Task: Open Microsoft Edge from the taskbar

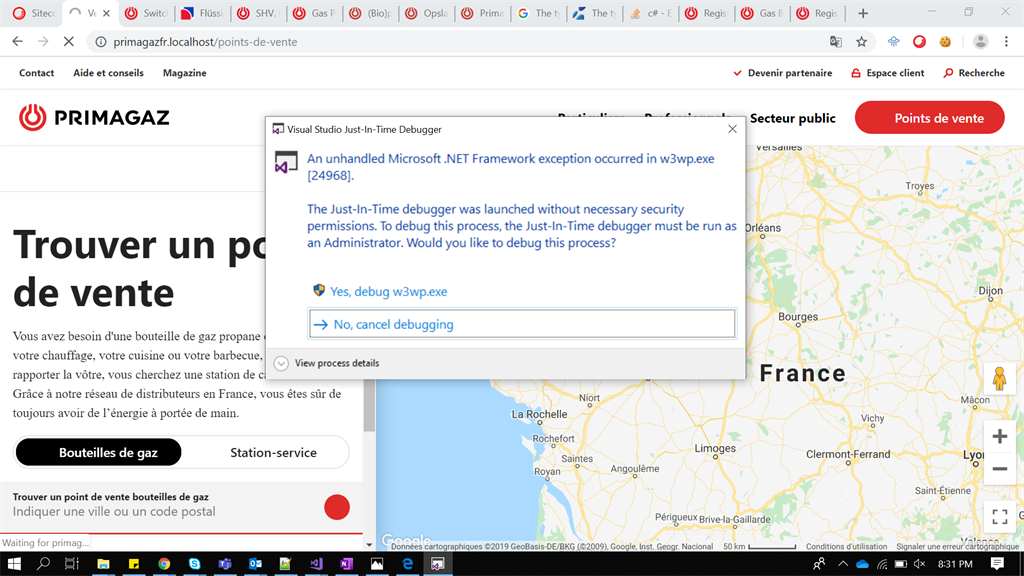Action: point(408,564)
